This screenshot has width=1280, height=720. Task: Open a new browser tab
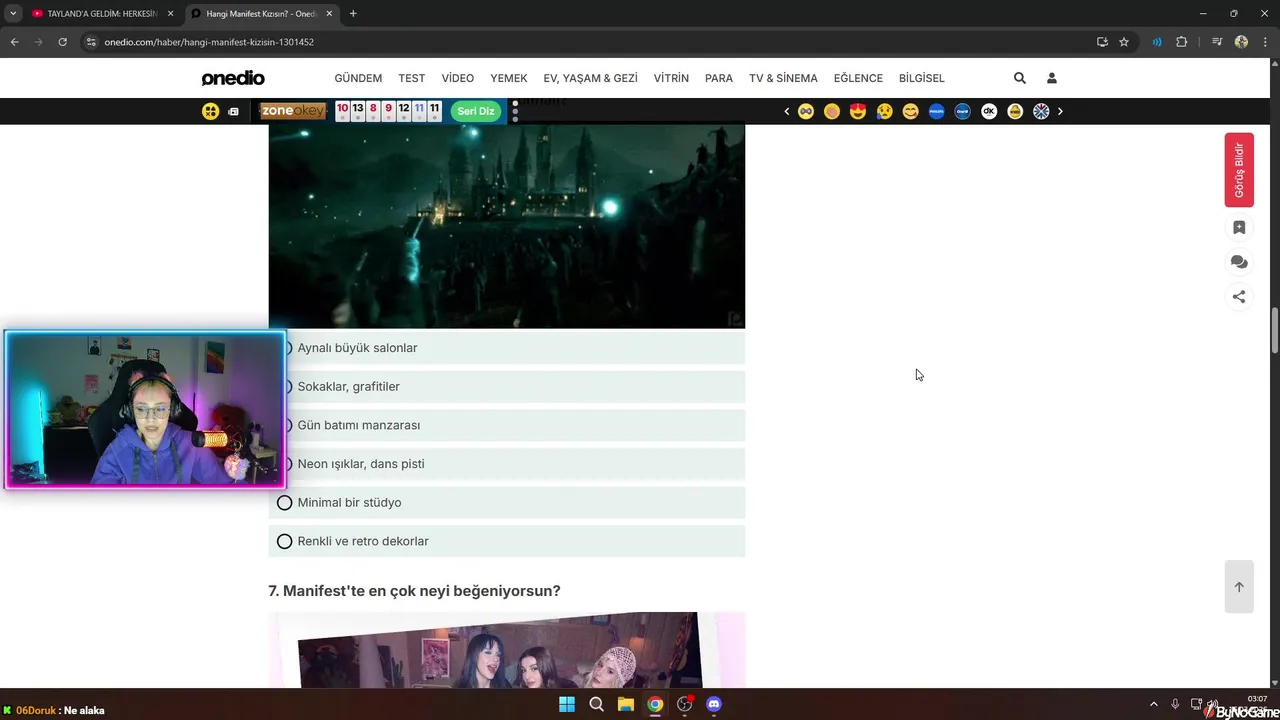point(353,14)
